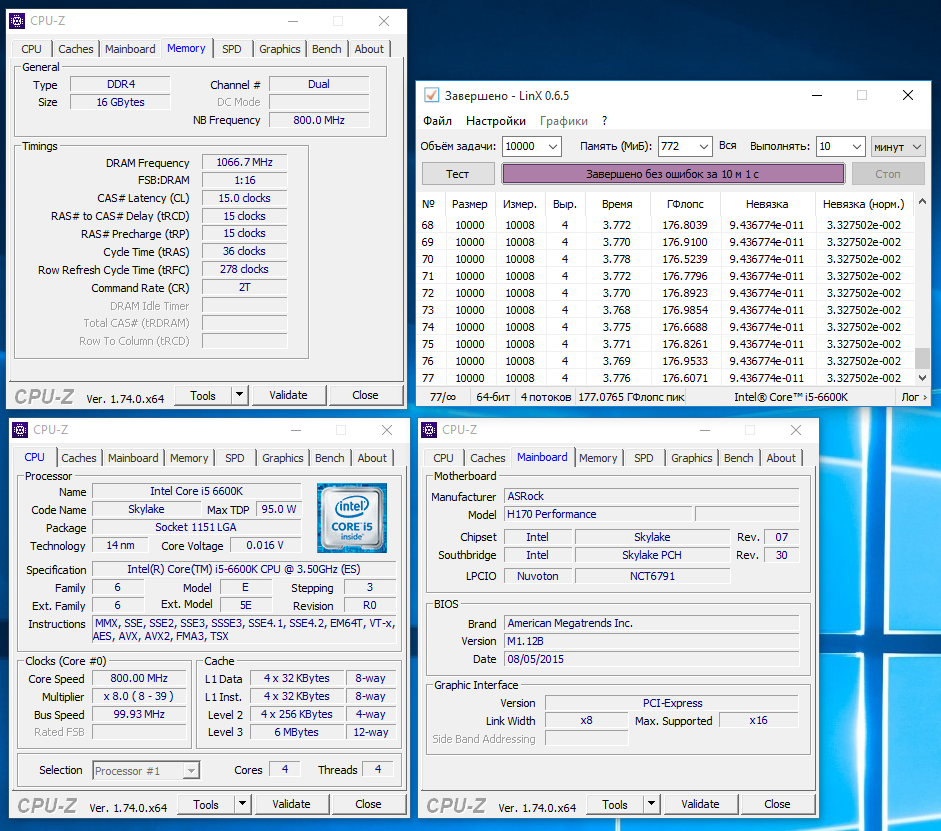Click the LinX title bar checkmark icon
Viewport: 941px width, 831px height.
coord(432,95)
